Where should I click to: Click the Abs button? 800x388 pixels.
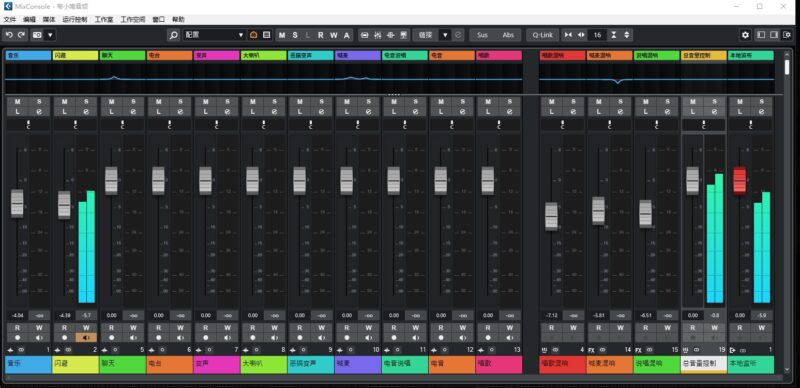click(508, 35)
